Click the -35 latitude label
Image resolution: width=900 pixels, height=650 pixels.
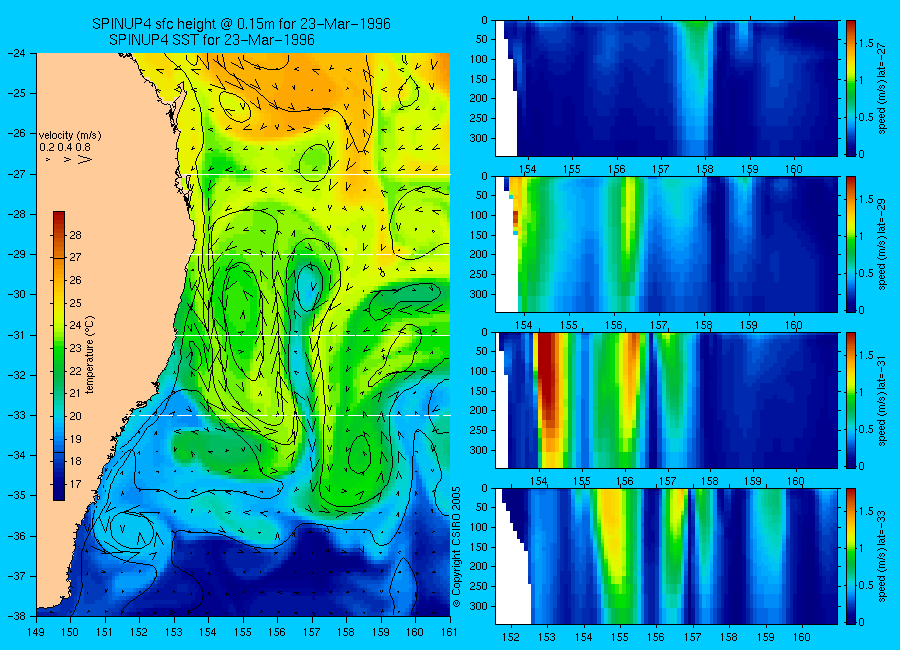click(x=17, y=495)
